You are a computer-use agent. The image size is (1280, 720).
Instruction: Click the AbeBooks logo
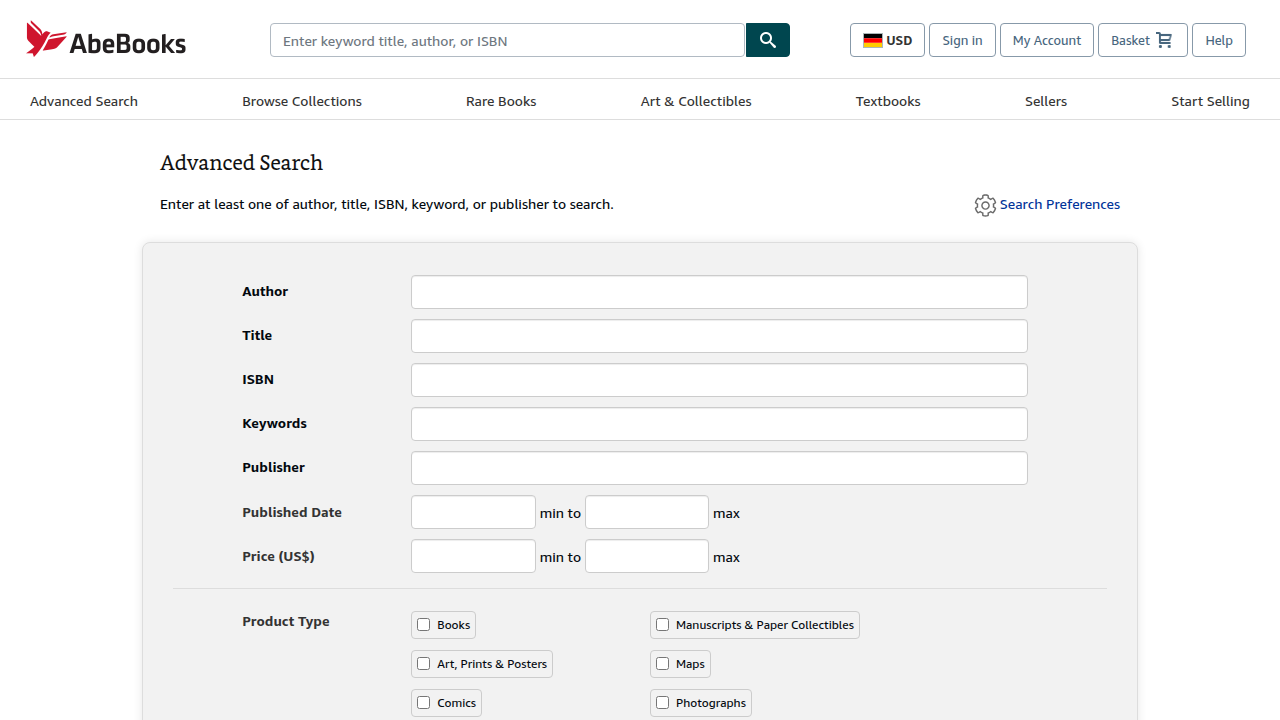pos(106,40)
